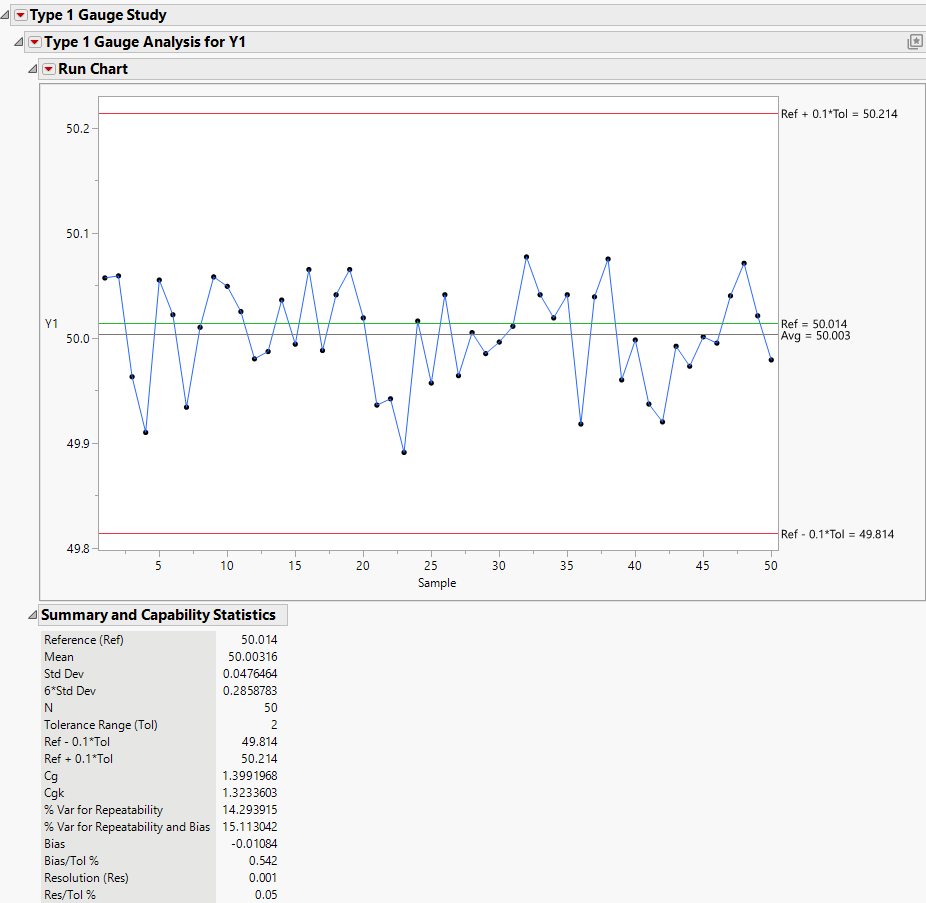The height and width of the screenshot is (903, 926).
Task: Click the Y1 axis label
Action: 52,323
